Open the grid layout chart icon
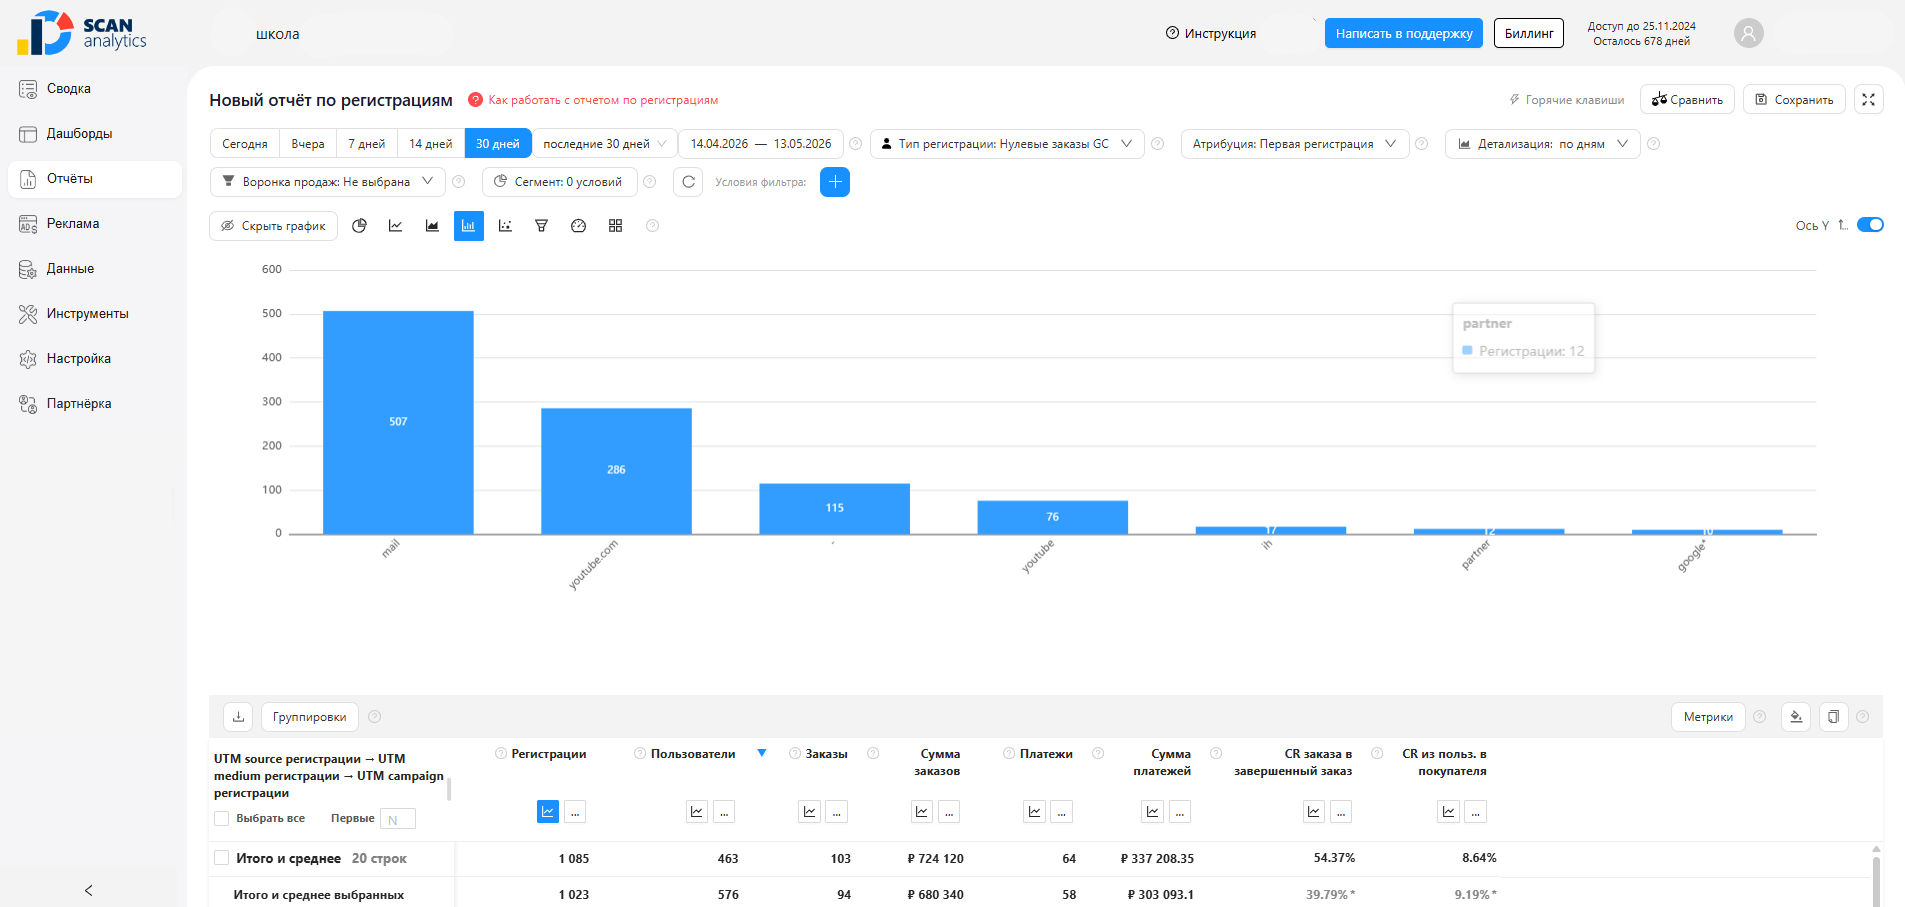Image resolution: width=1905 pixels, height=907 pixels. coord(615,226)
